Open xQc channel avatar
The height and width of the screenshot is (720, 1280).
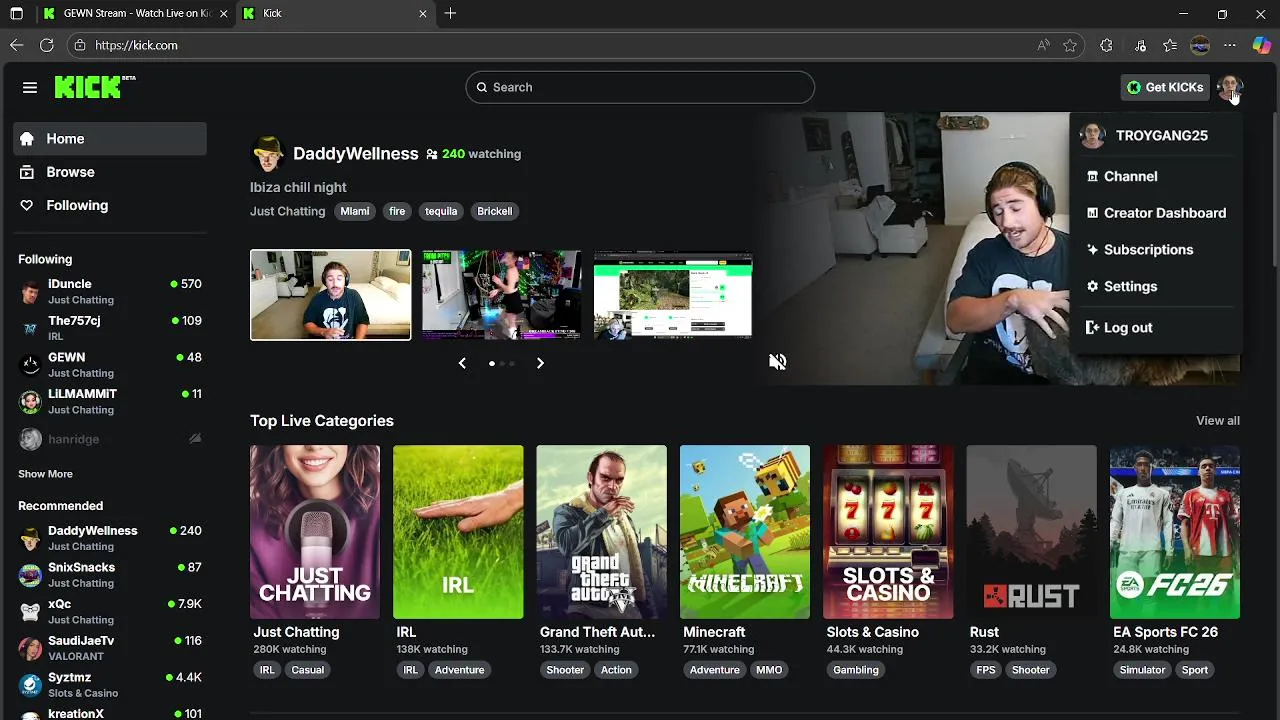point(31,611)
